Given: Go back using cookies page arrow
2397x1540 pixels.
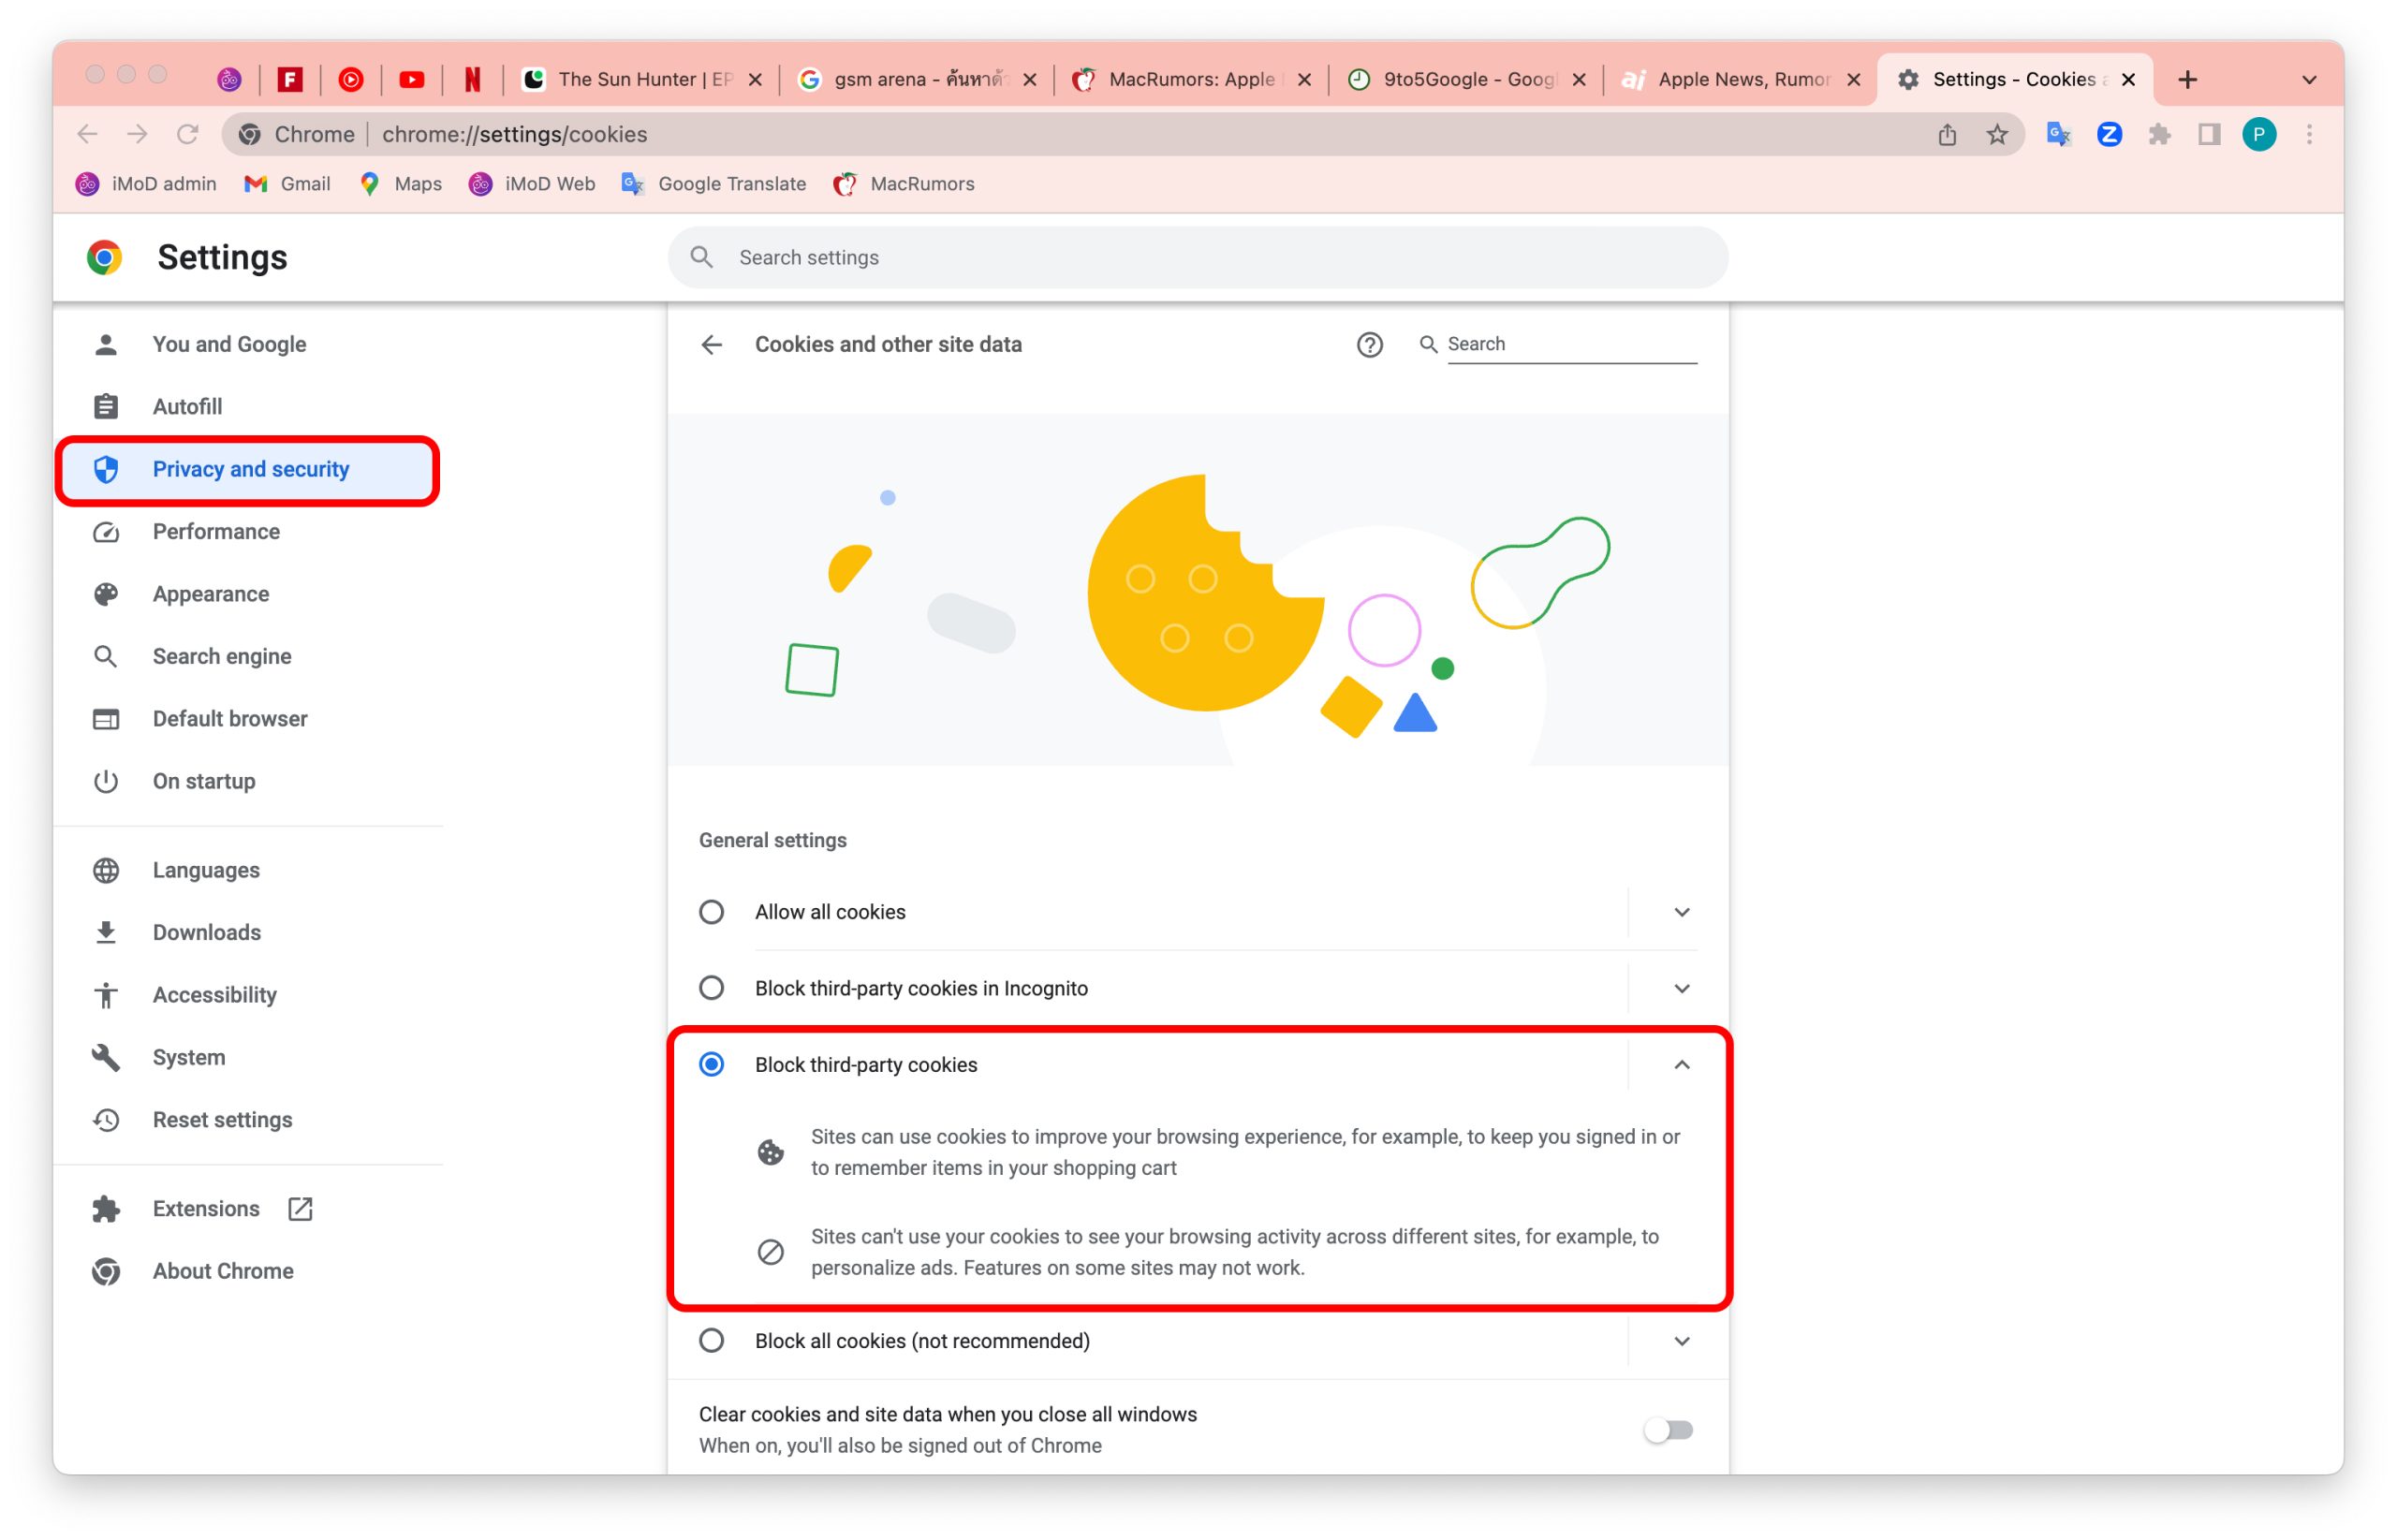Looking at the screenshot, I should [711, 345].
